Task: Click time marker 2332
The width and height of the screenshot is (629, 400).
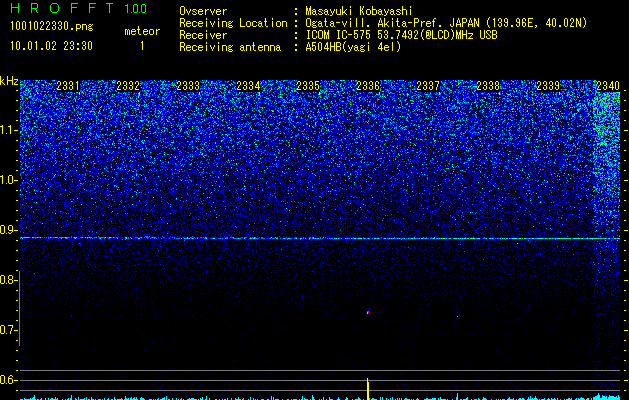Action: click(128, 86)
